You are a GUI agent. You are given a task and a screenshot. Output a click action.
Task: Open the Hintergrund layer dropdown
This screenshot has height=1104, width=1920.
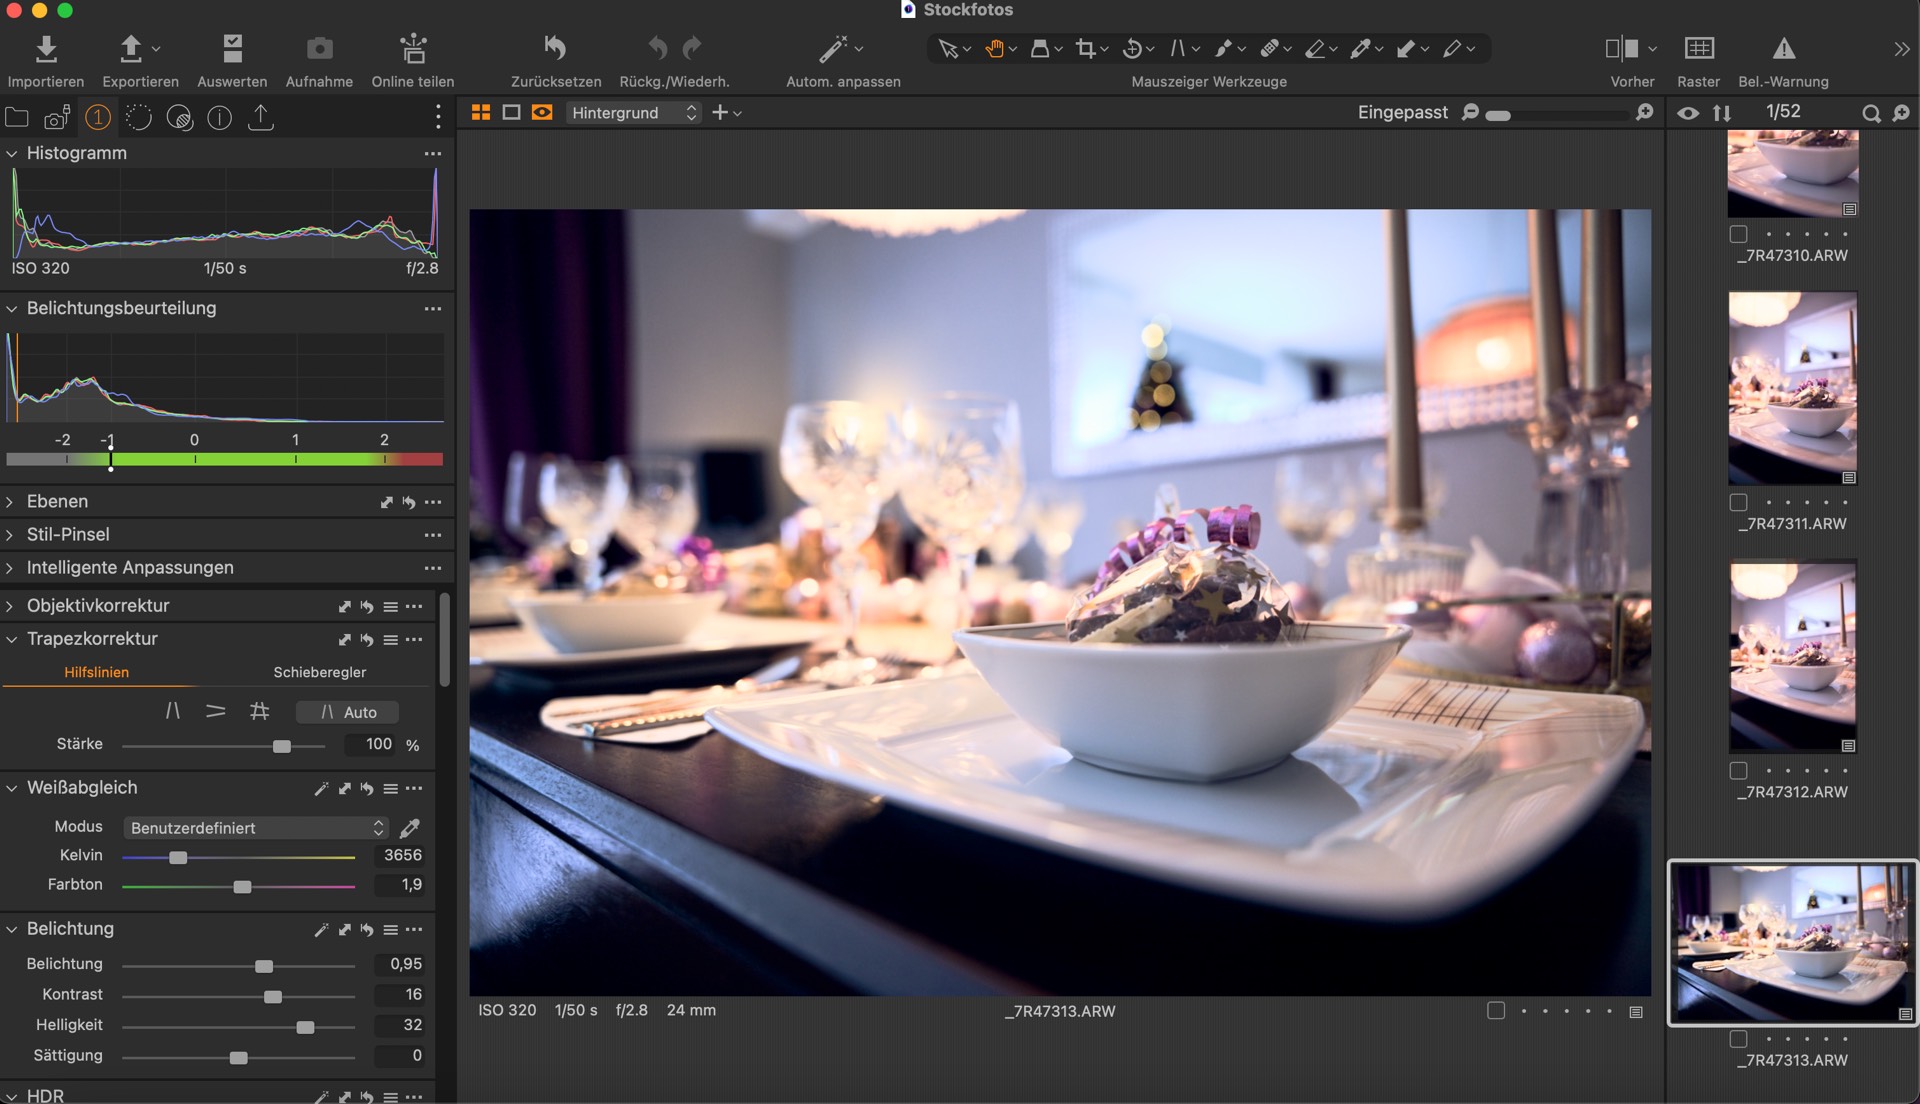coord(633,113)
